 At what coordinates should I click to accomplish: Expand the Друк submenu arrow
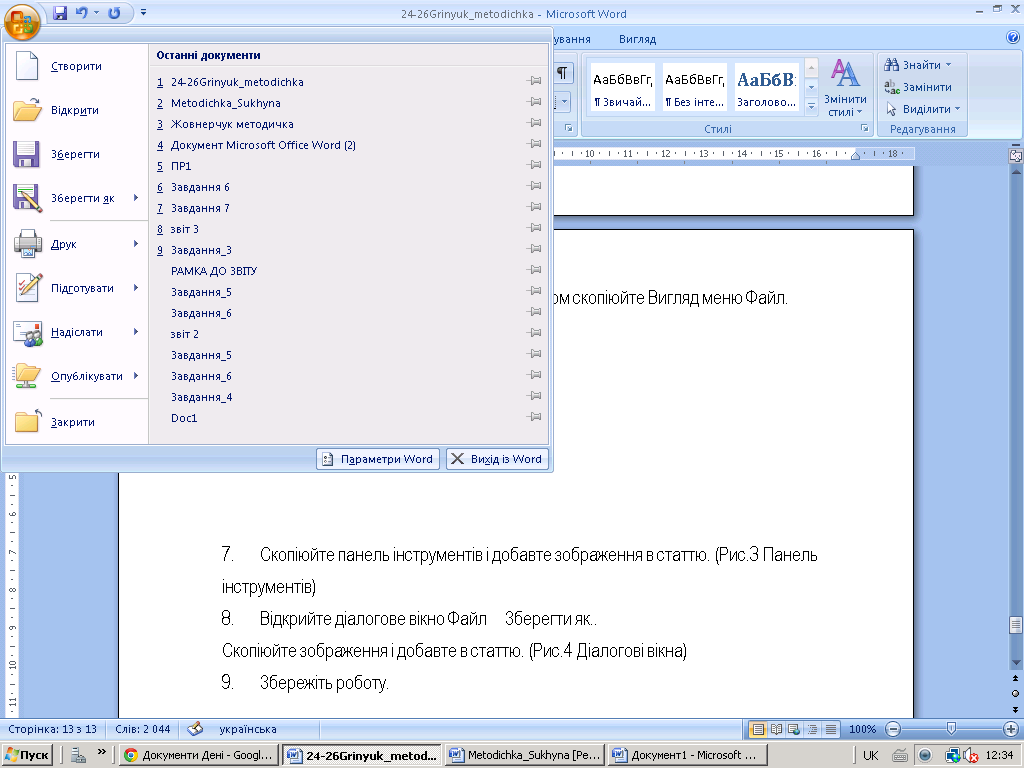(x=136, y=244)
